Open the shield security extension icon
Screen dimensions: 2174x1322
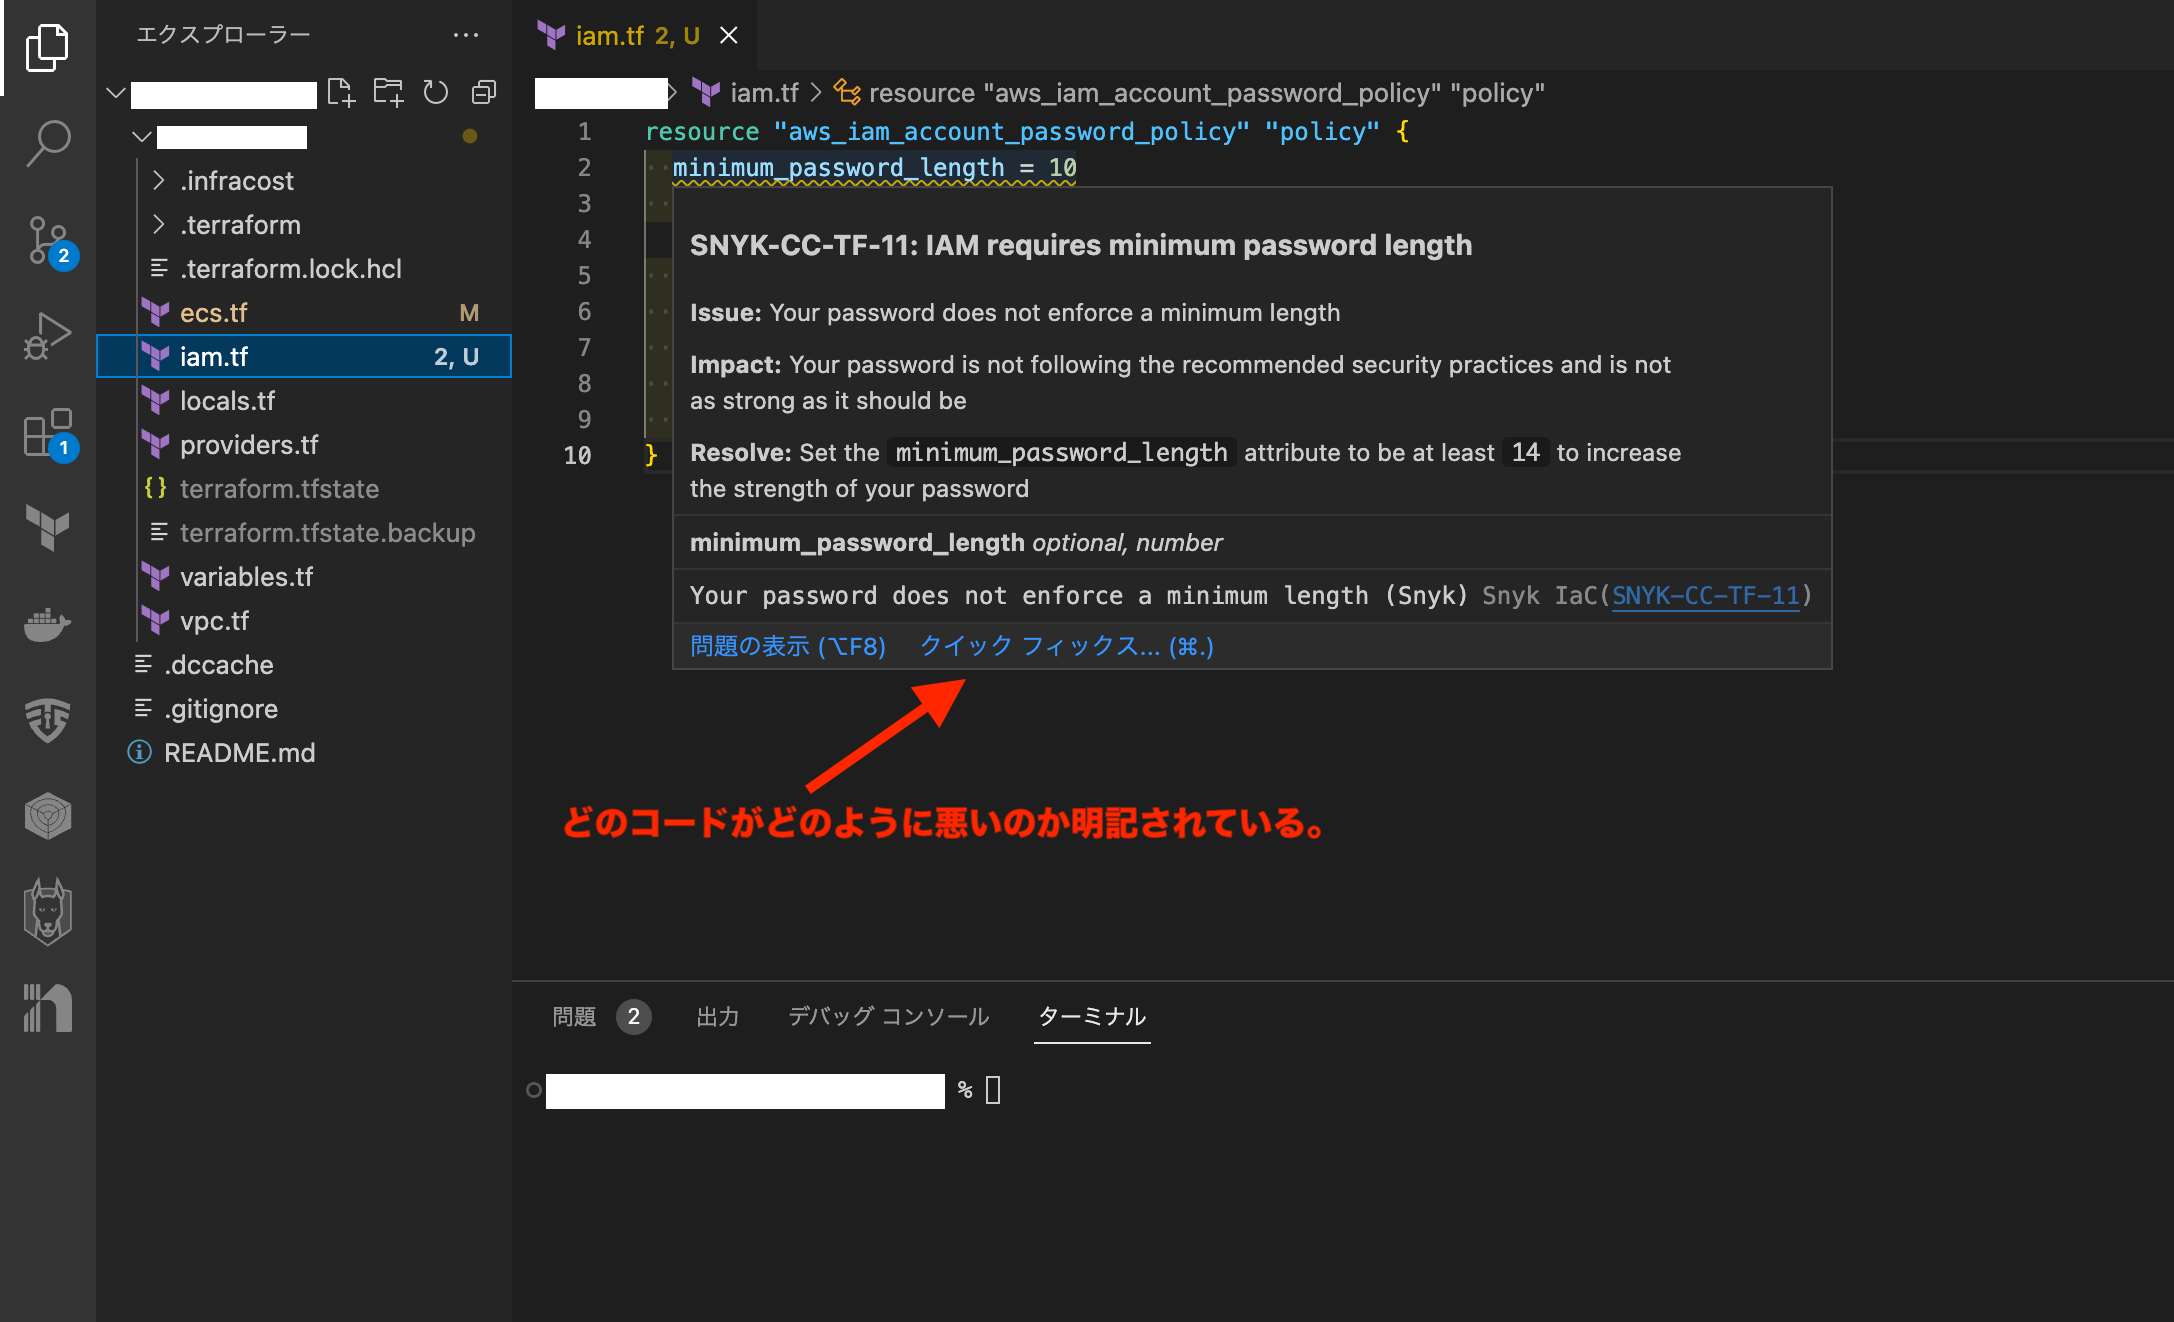(47, 720)
